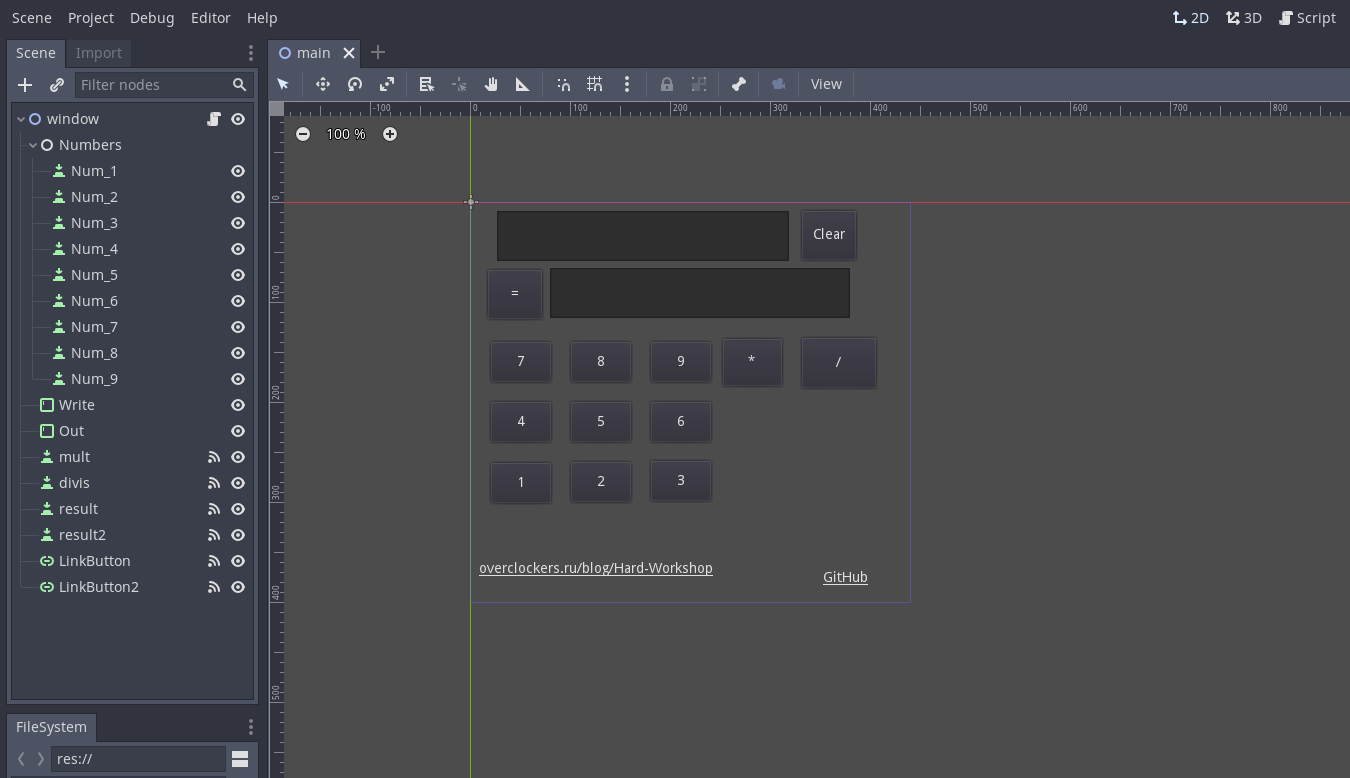
Task: Click the Add node plus icon
Action: (25, 85)
